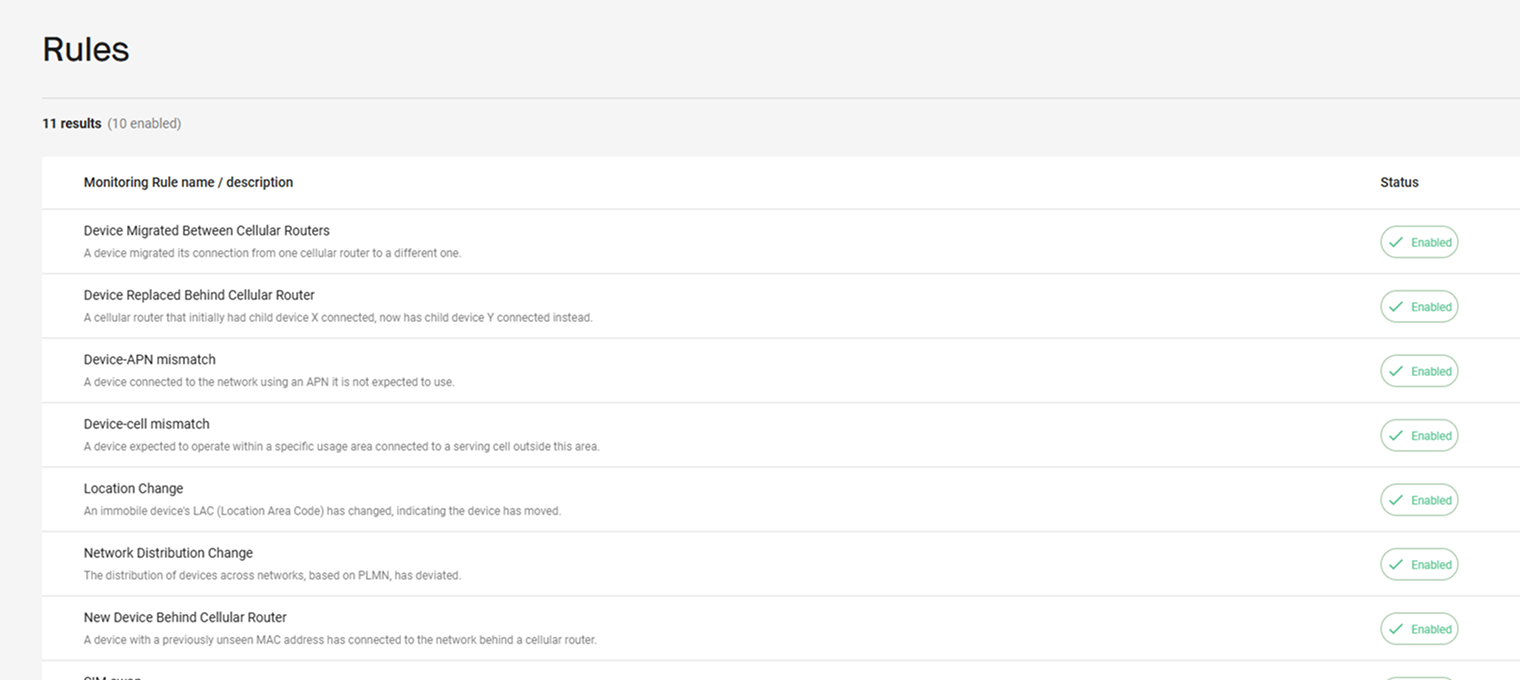The height and width of the screenshot is (680, 1520).
Task: Open the New Device Behind Cellular Router rule
Action: (x=185, y=618)
